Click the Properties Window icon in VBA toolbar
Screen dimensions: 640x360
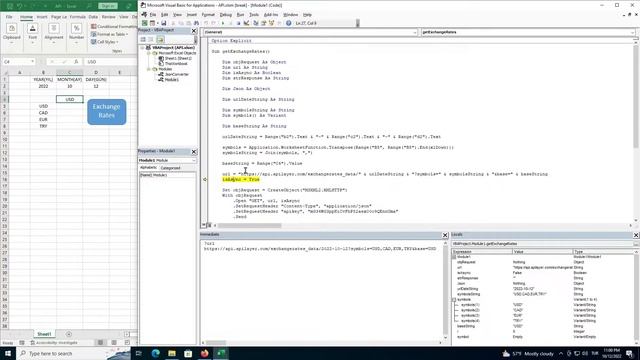tap(263, 23)
